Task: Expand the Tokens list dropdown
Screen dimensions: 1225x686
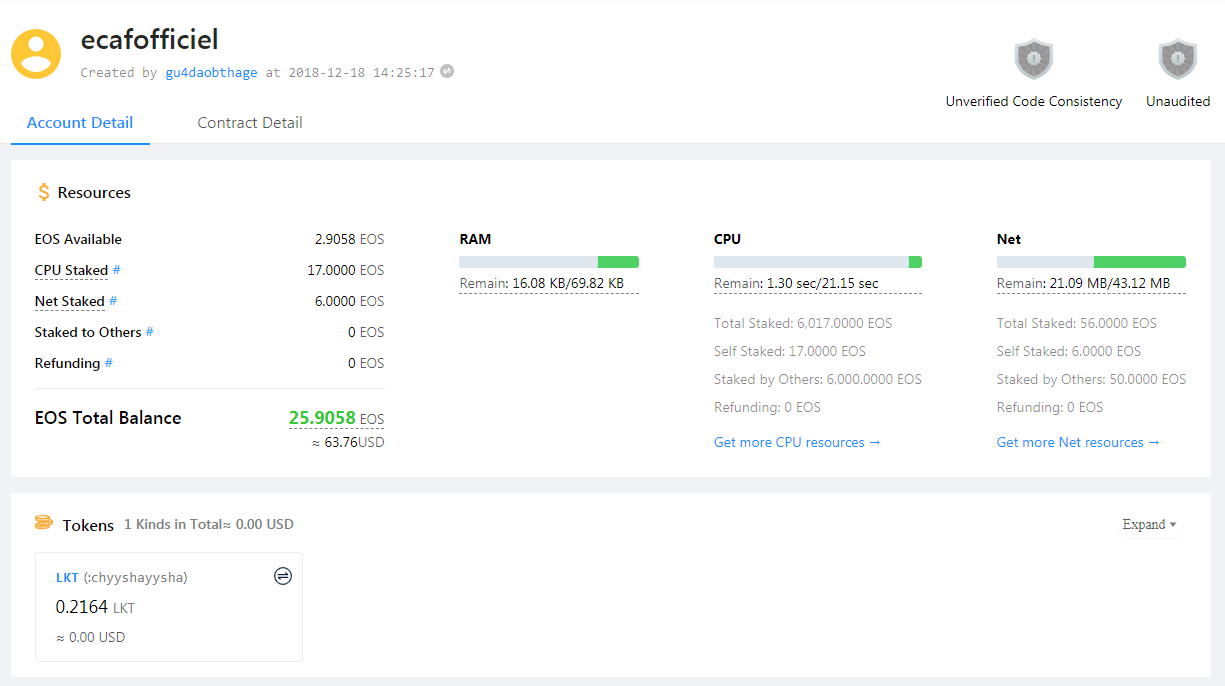Action: (1149, 524)
